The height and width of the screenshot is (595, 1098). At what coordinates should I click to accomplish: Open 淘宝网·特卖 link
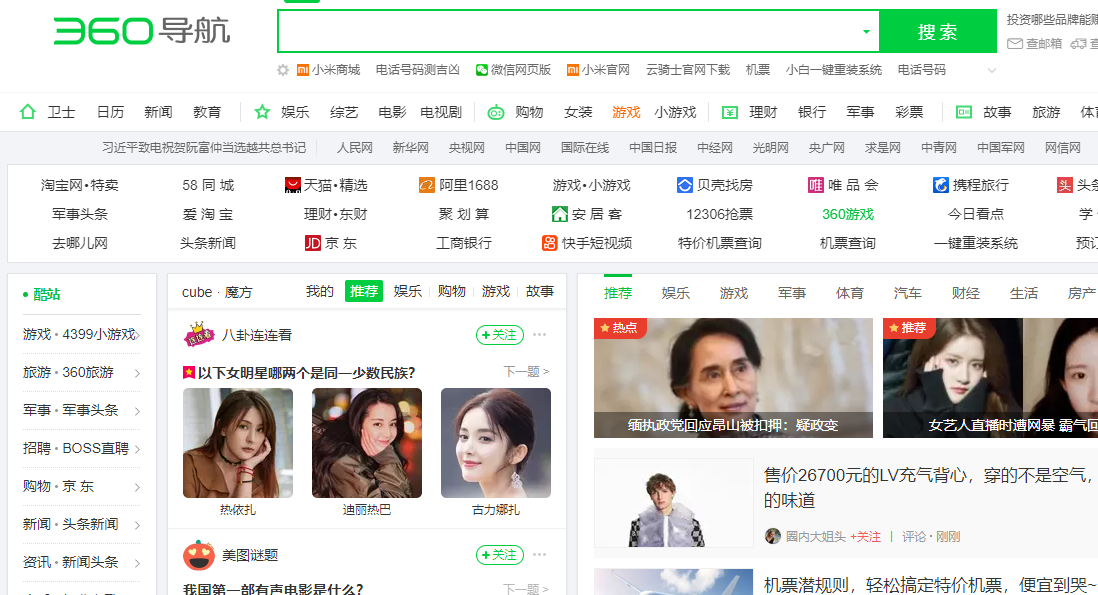click(80, 186)
